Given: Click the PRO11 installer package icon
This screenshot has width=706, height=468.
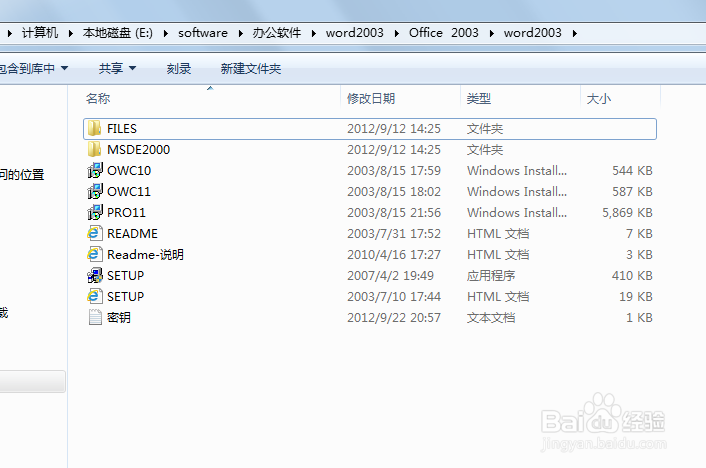Looking at the screenshot, I should pyautogui.click(x=95, y=212).
